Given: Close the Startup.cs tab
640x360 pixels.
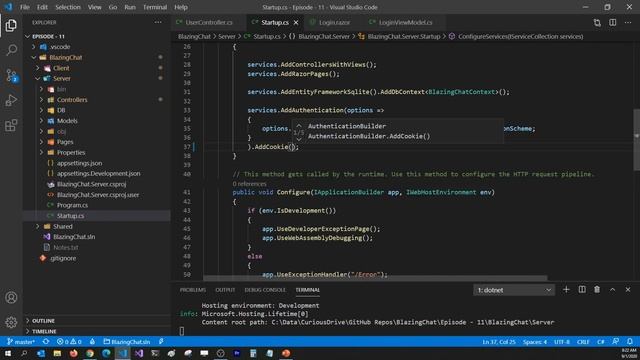Looking at the screenshot, I should pyautogui.click(x=296, y=22).
